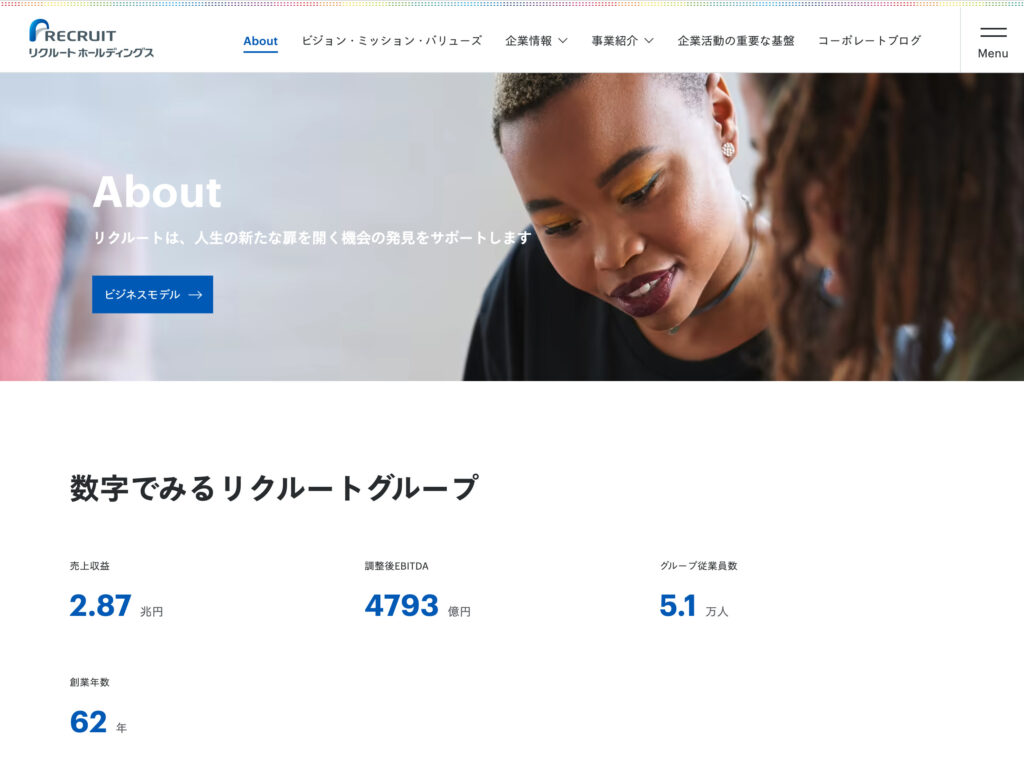Screen dimensions: 1024x763
Task: Click the 数字でみるリクルートグループ heading
Action: [274, 488]
